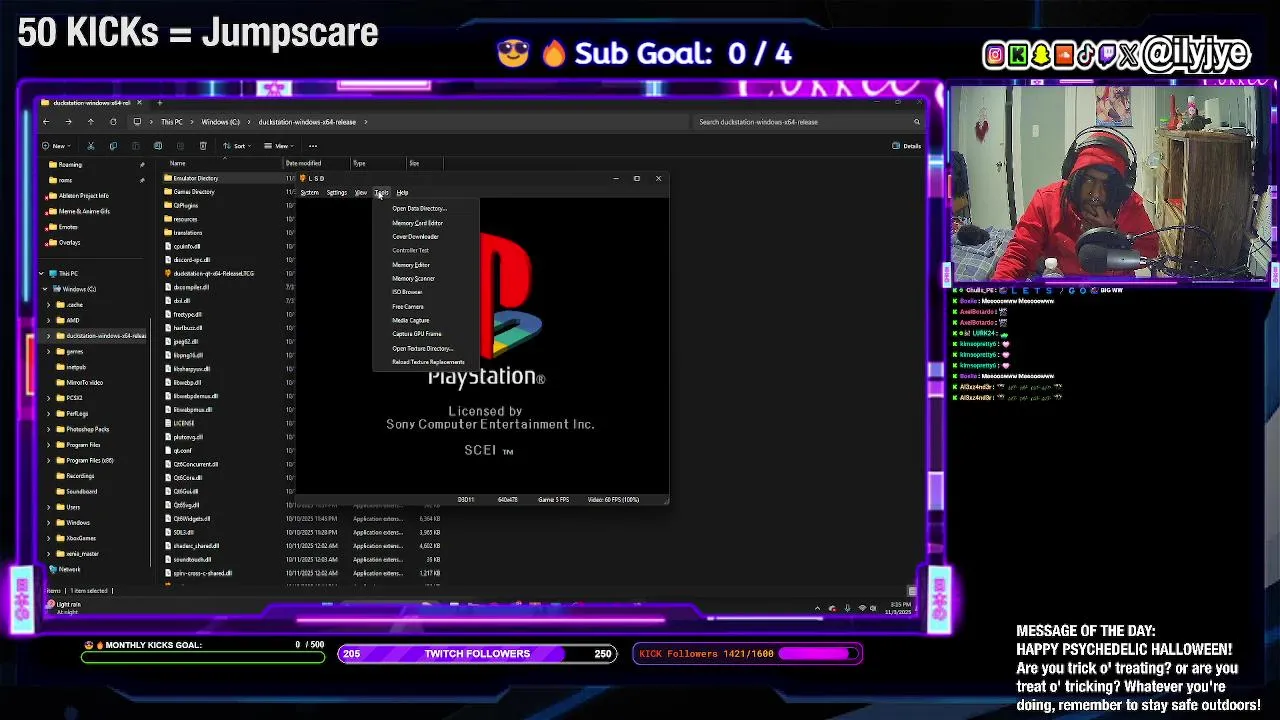This screenshot has height=720, width=1280.
Task: Collapse the Windows (C:) tree node
Action: (45, 289)
